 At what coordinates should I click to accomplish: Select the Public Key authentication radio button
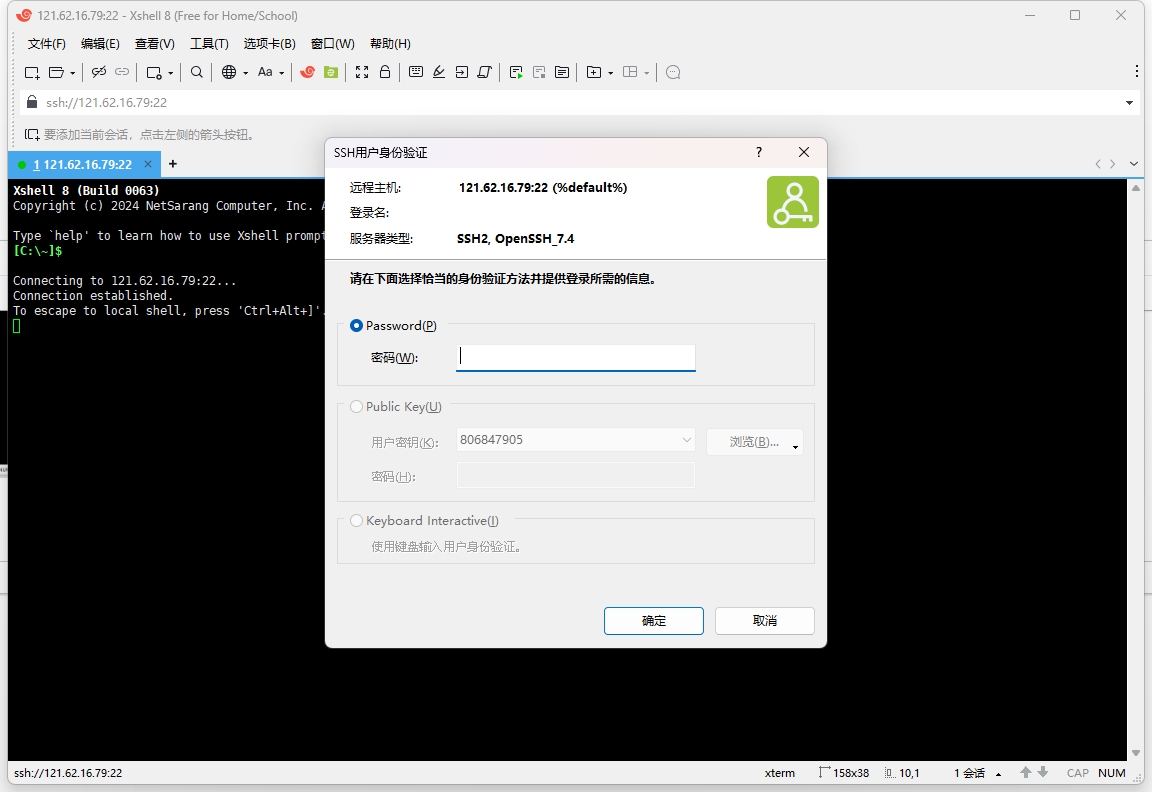(356, 406)
